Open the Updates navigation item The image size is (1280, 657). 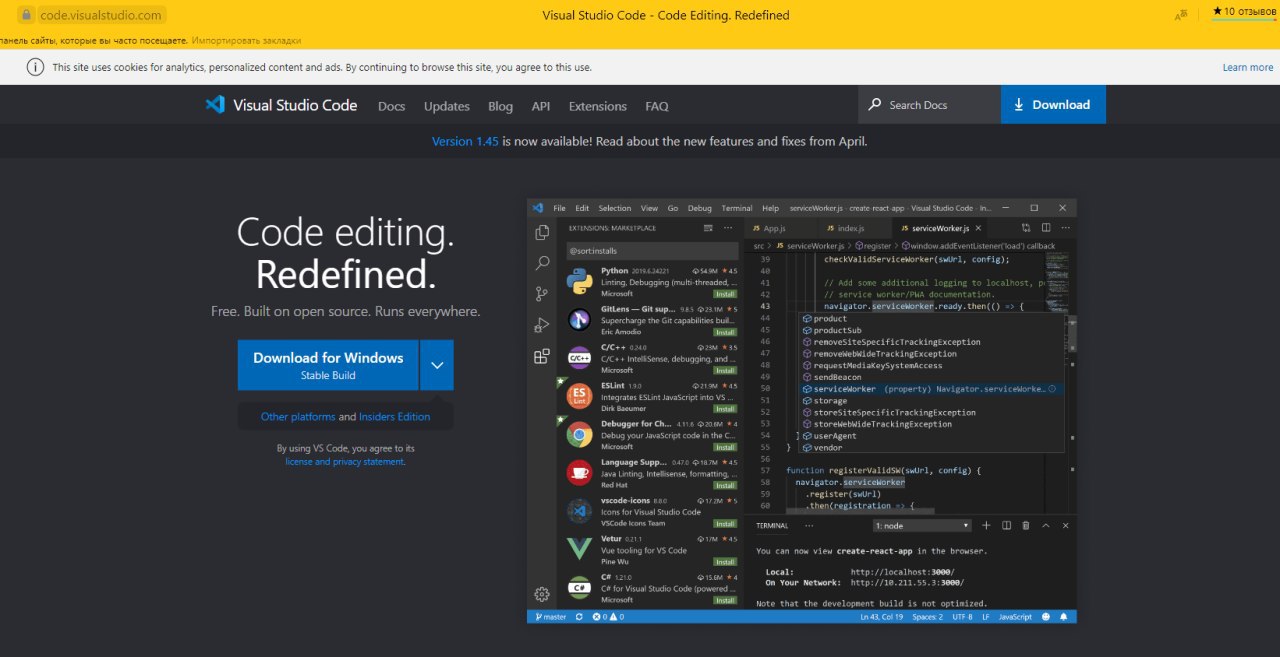[447, 106]
